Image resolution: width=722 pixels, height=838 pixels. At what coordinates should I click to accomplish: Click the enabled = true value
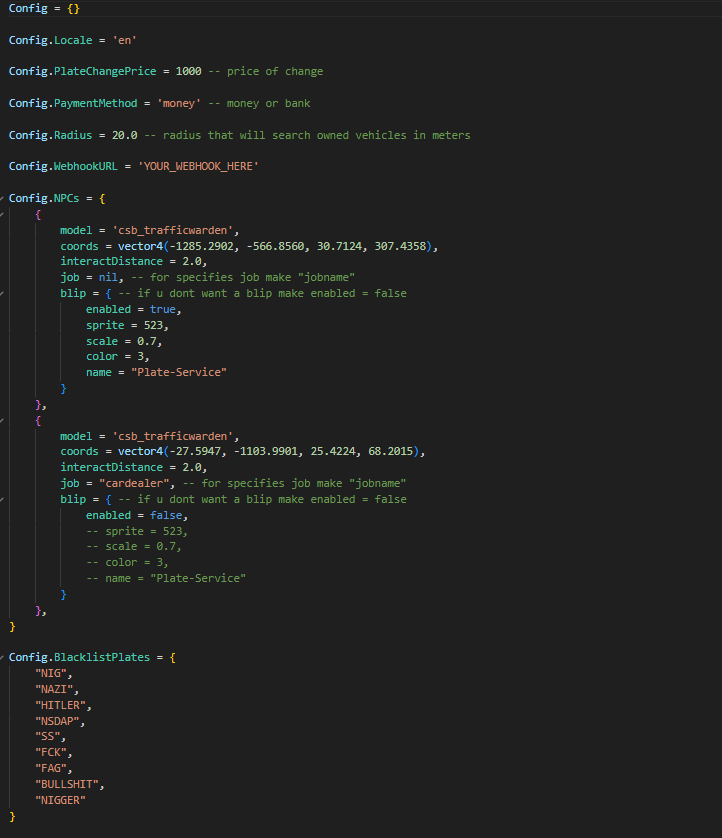[x=165, y=310]
